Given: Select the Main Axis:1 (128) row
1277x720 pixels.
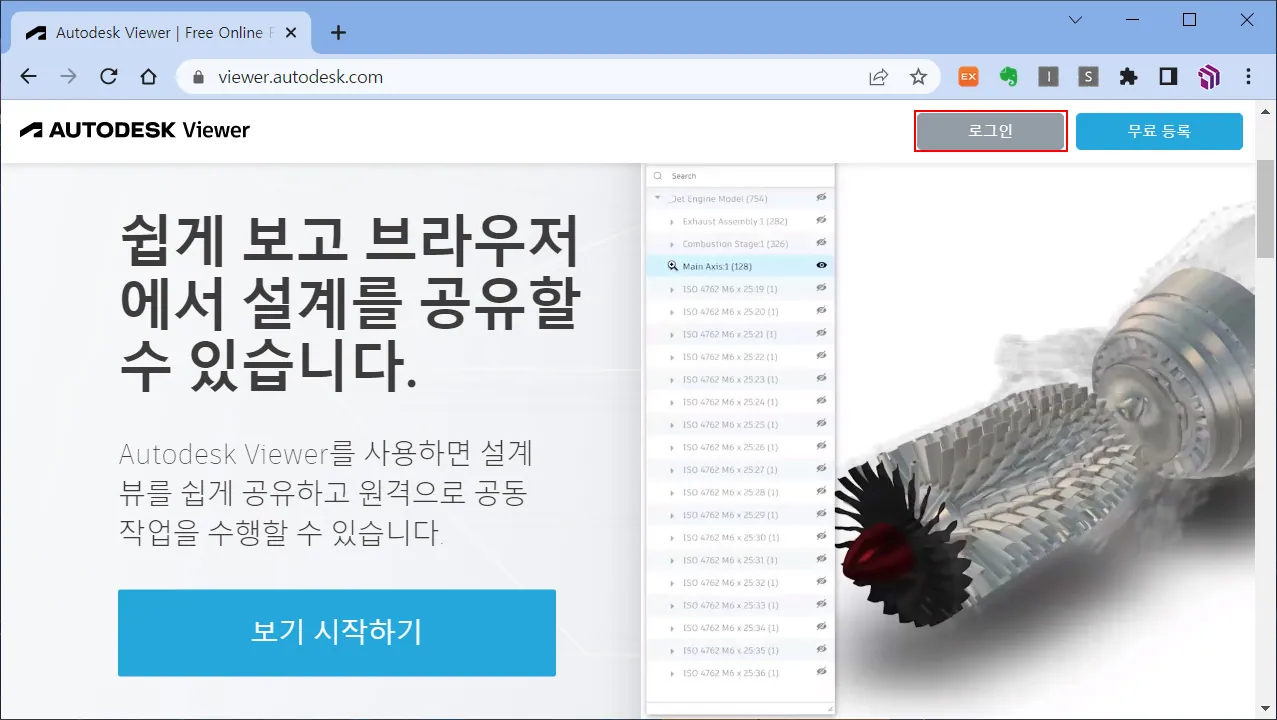Looking at the screenshot, I should 740,266.
